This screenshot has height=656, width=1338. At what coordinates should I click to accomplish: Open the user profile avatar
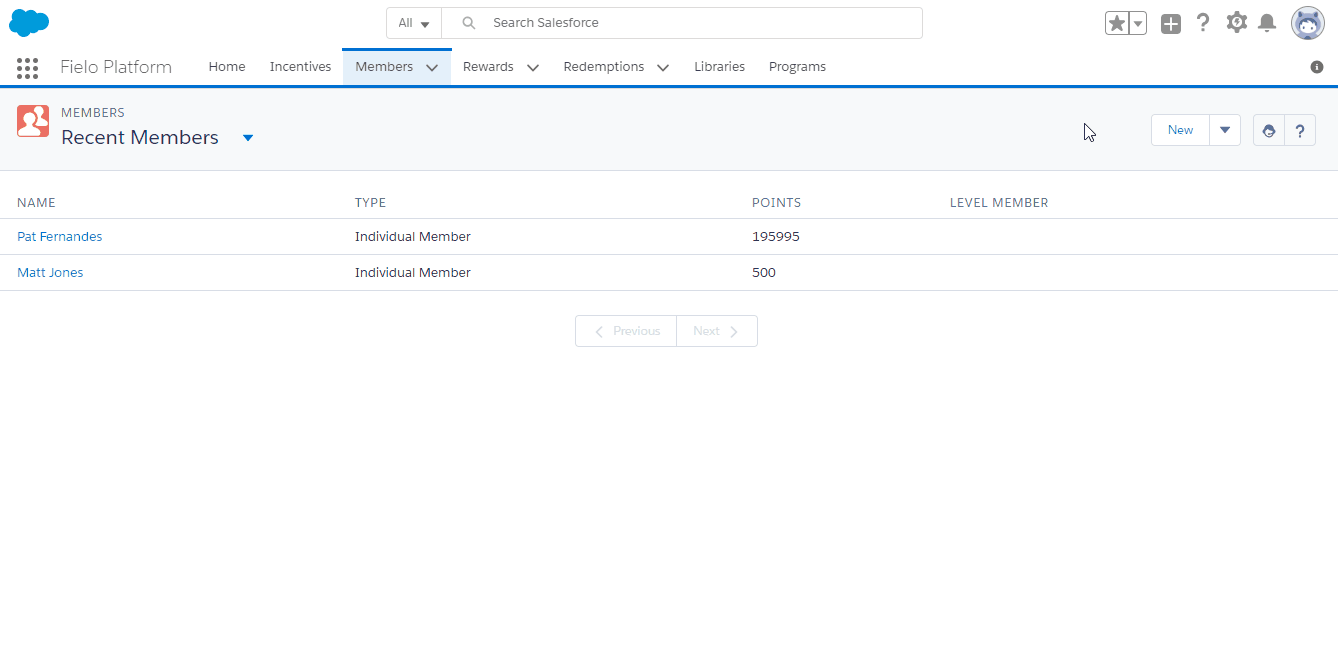point(1307,23)
